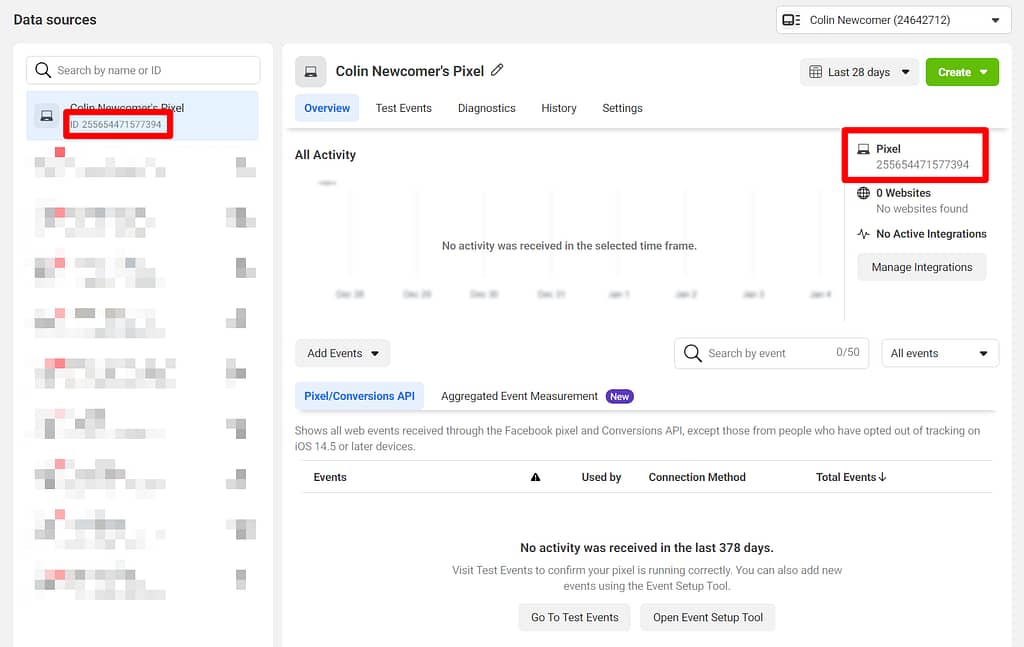Click the Pixel ID 255654471577394 in summary

pos(922,165)
